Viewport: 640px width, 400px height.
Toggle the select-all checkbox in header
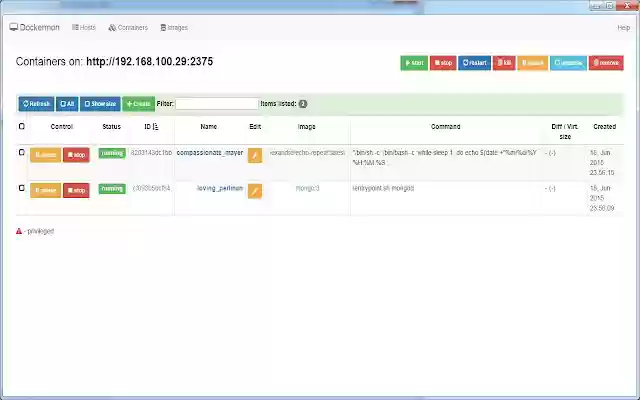22,126
